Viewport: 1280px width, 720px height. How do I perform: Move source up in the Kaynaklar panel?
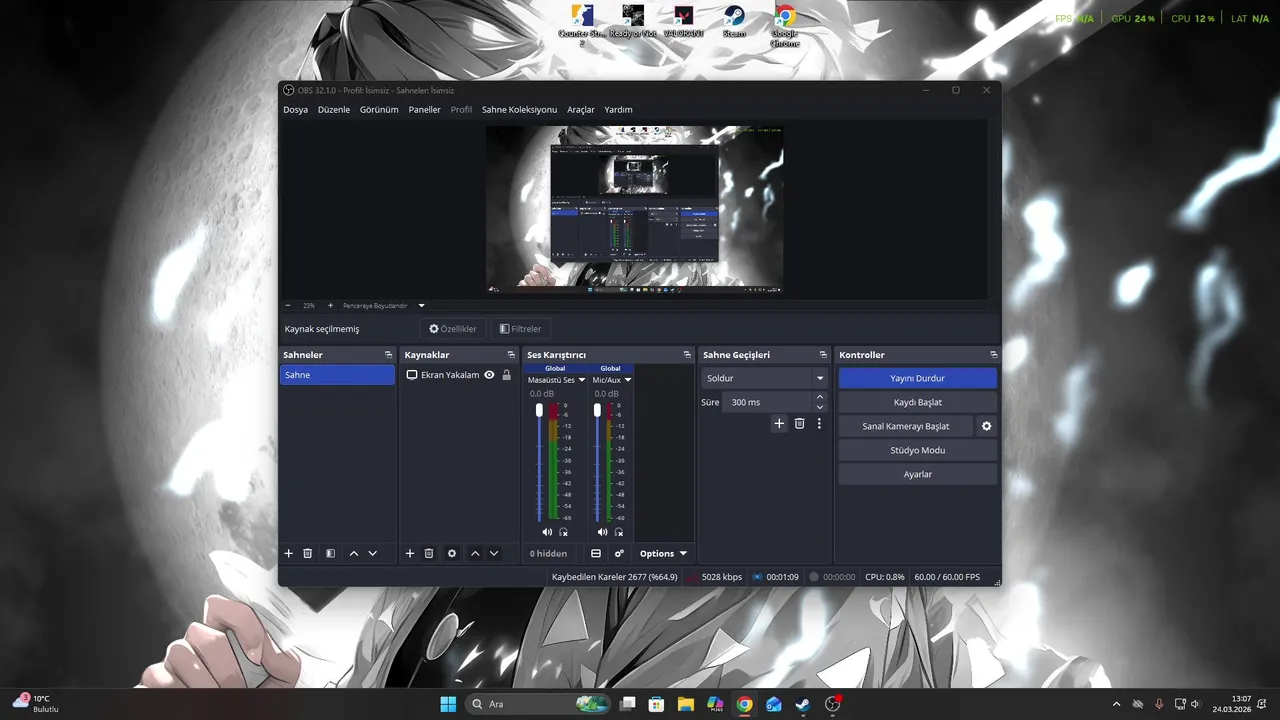pos(475,553)
